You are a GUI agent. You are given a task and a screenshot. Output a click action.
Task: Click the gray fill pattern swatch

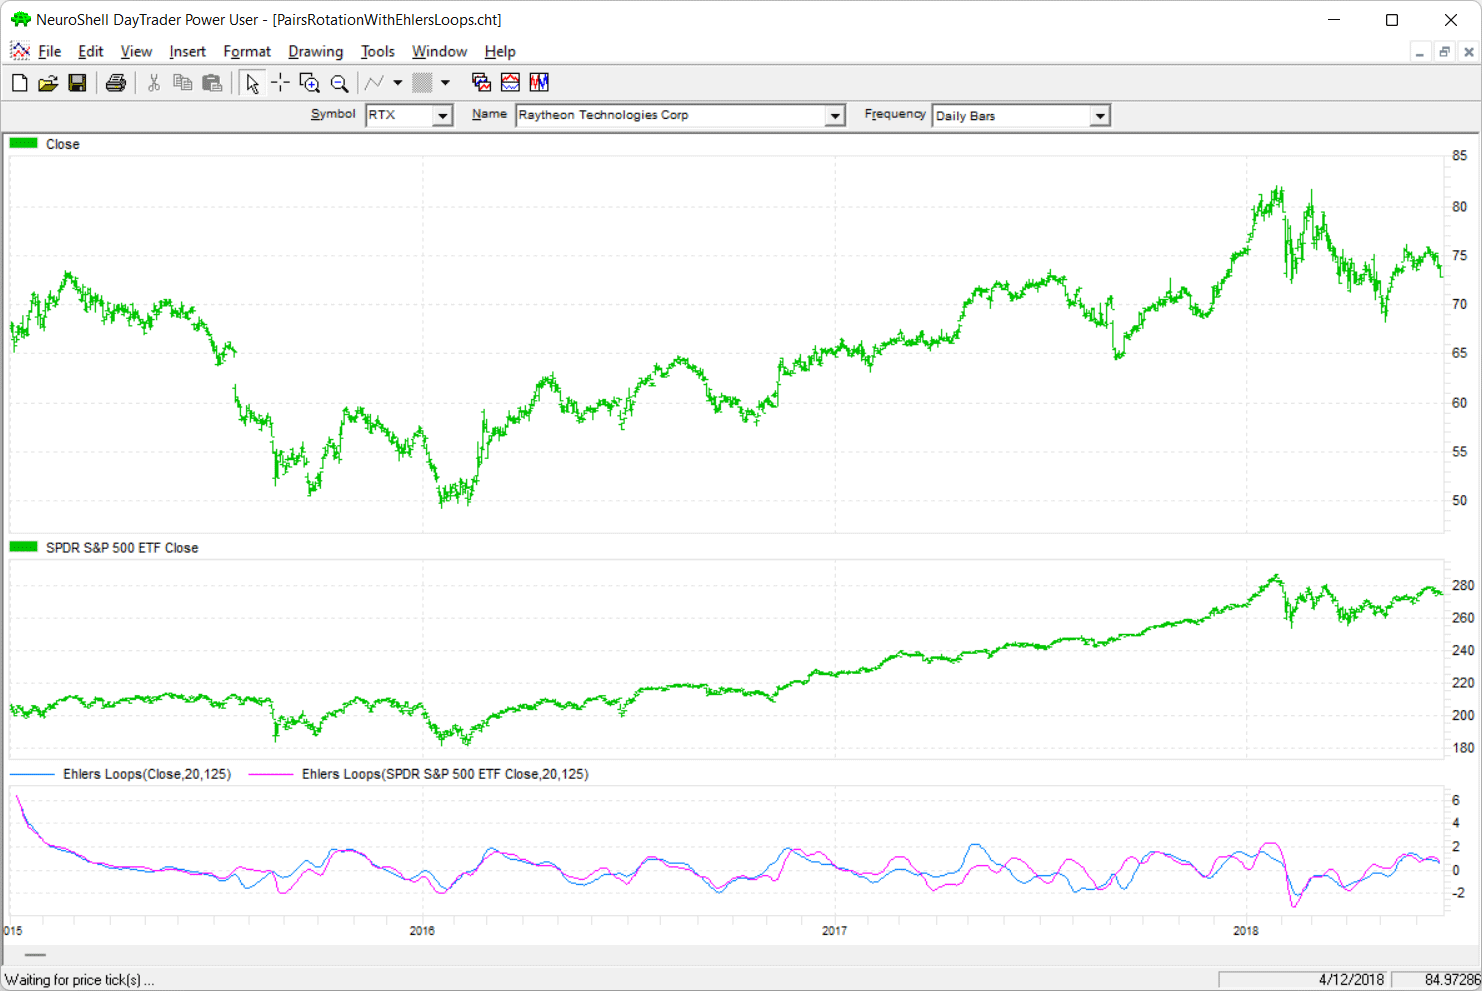(423, 83)
